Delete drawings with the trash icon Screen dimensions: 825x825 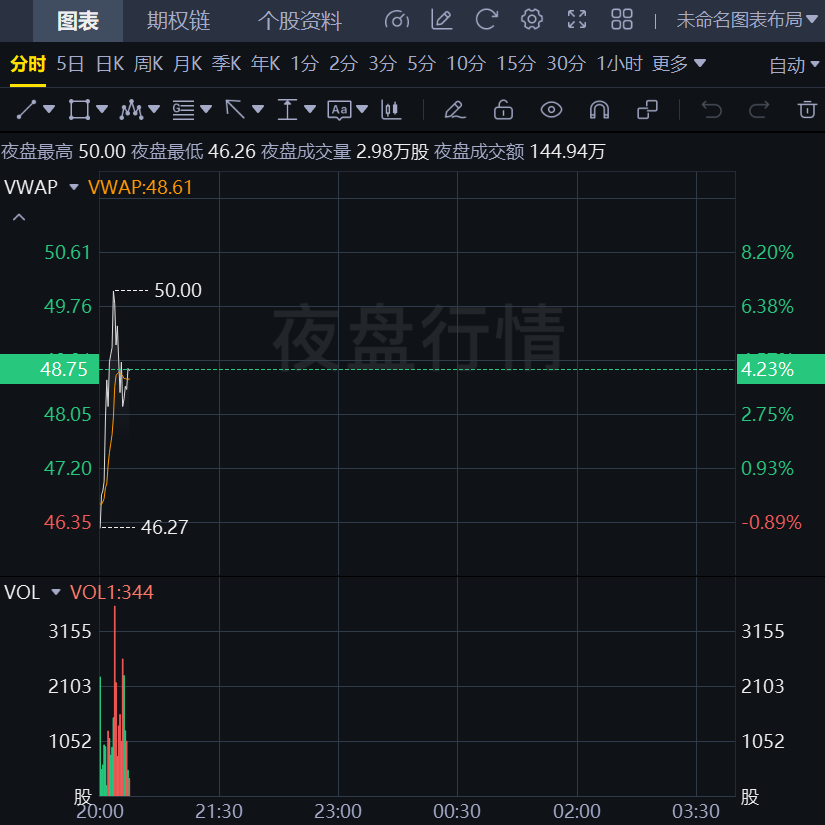point(806,109)
